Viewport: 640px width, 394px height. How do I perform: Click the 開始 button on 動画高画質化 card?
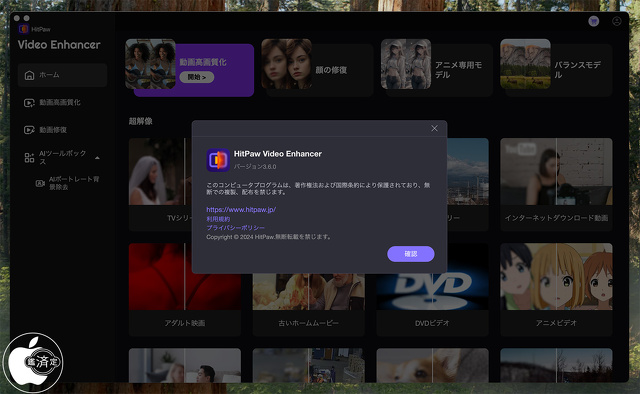[197, 77]
